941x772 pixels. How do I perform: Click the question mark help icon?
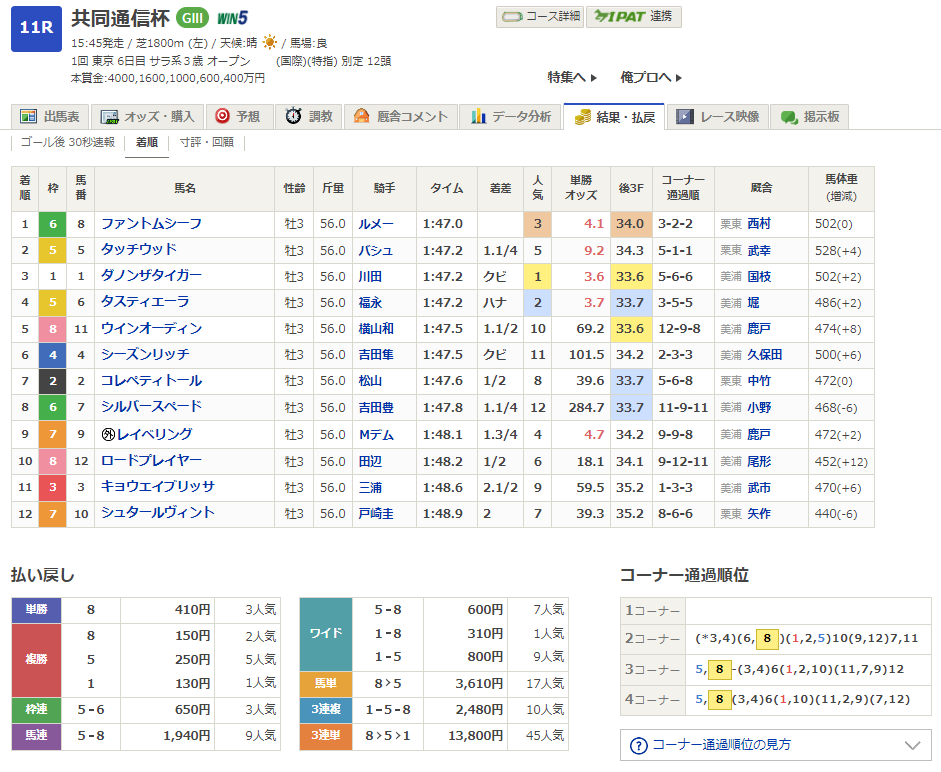(639, 745)
